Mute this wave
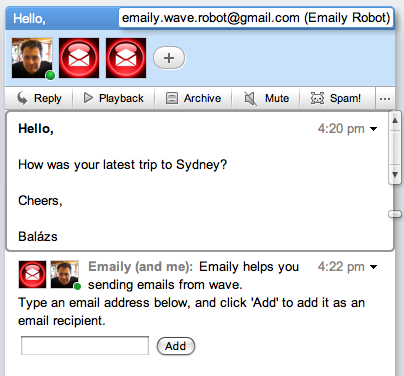The width and height of the screenshot is (404, 376). [266, 98]
